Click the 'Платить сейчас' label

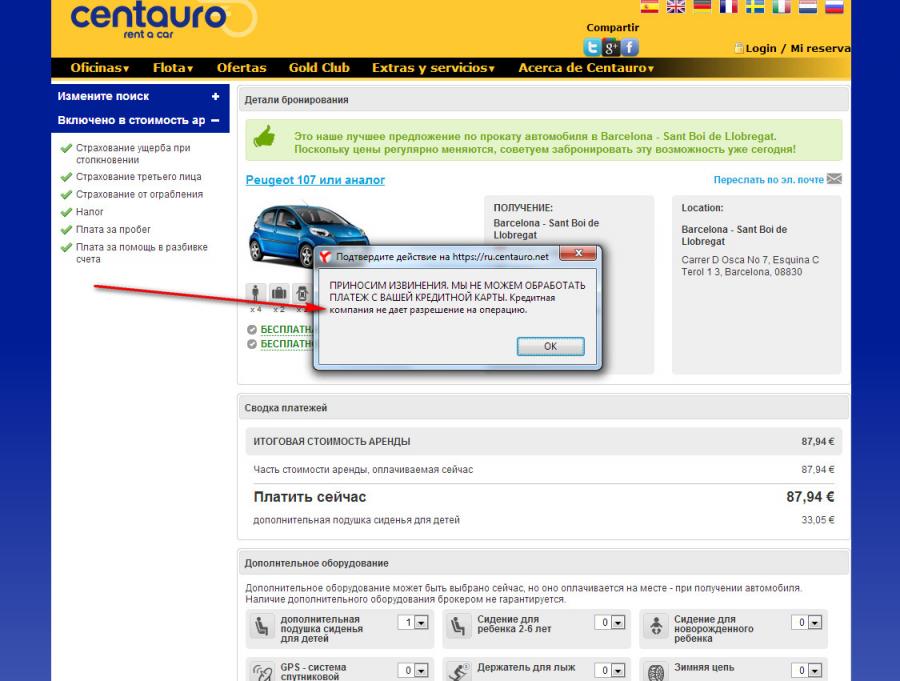310,497
